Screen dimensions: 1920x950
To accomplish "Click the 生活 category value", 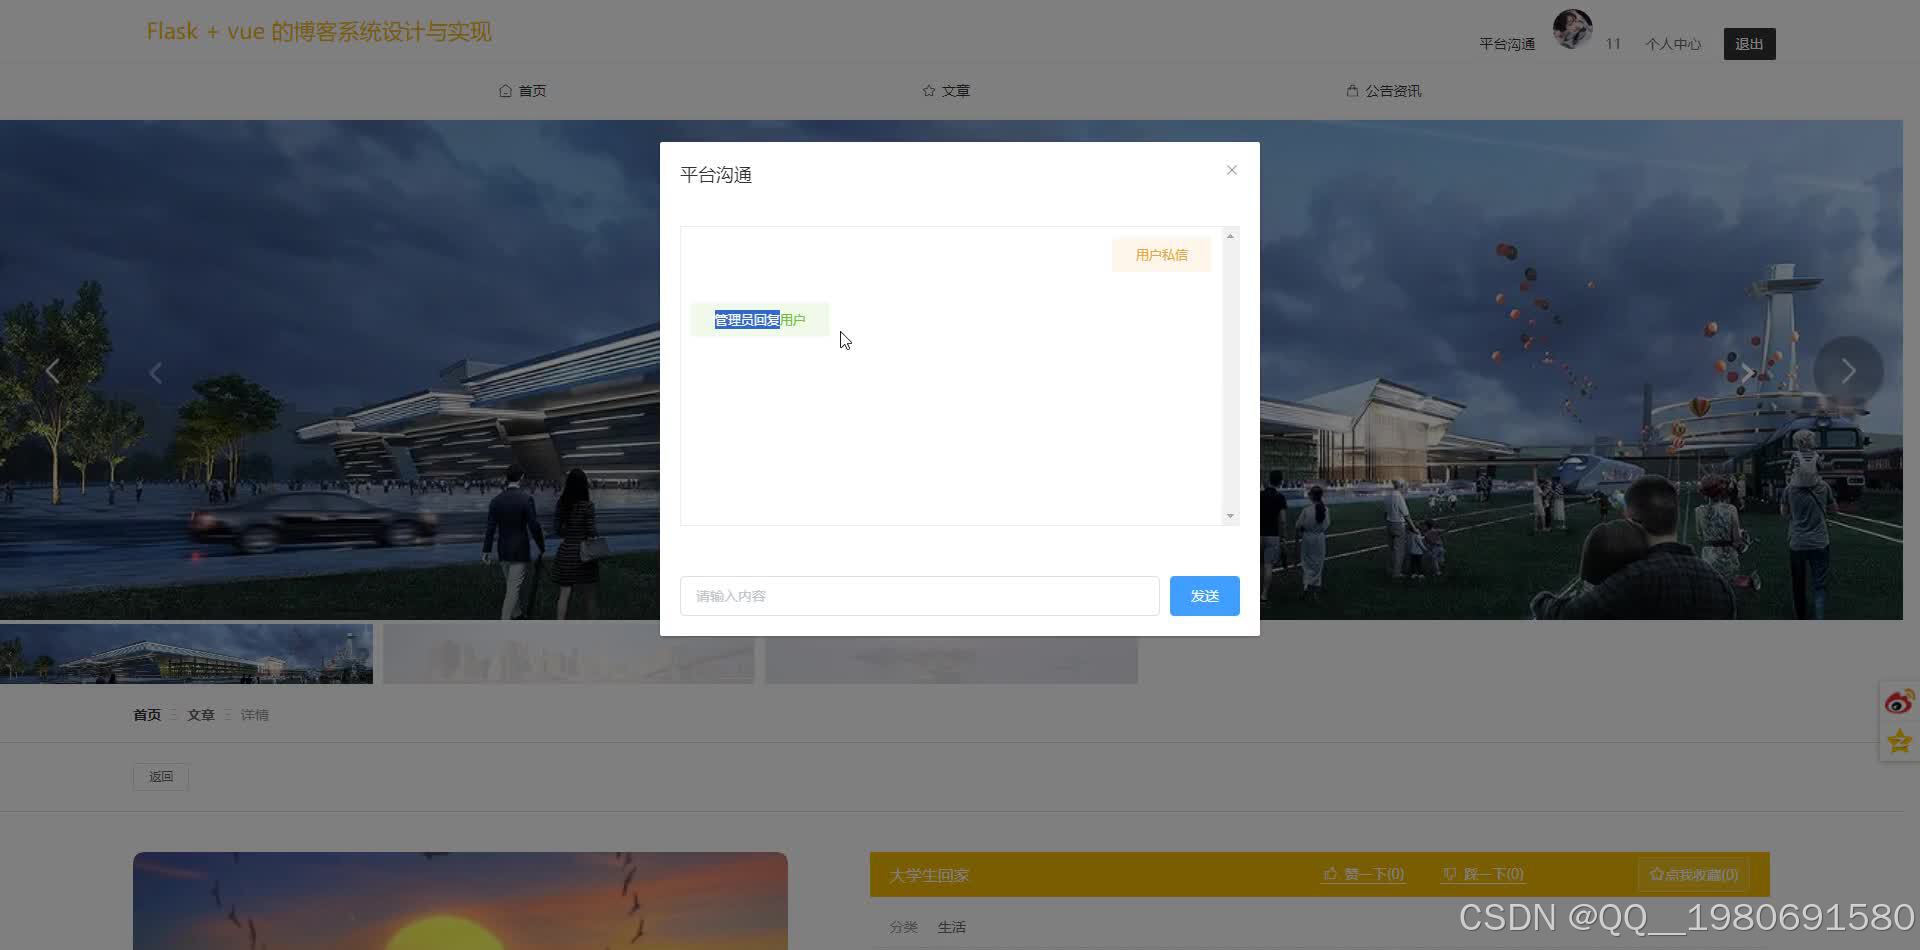I will (x=952, y=927).
